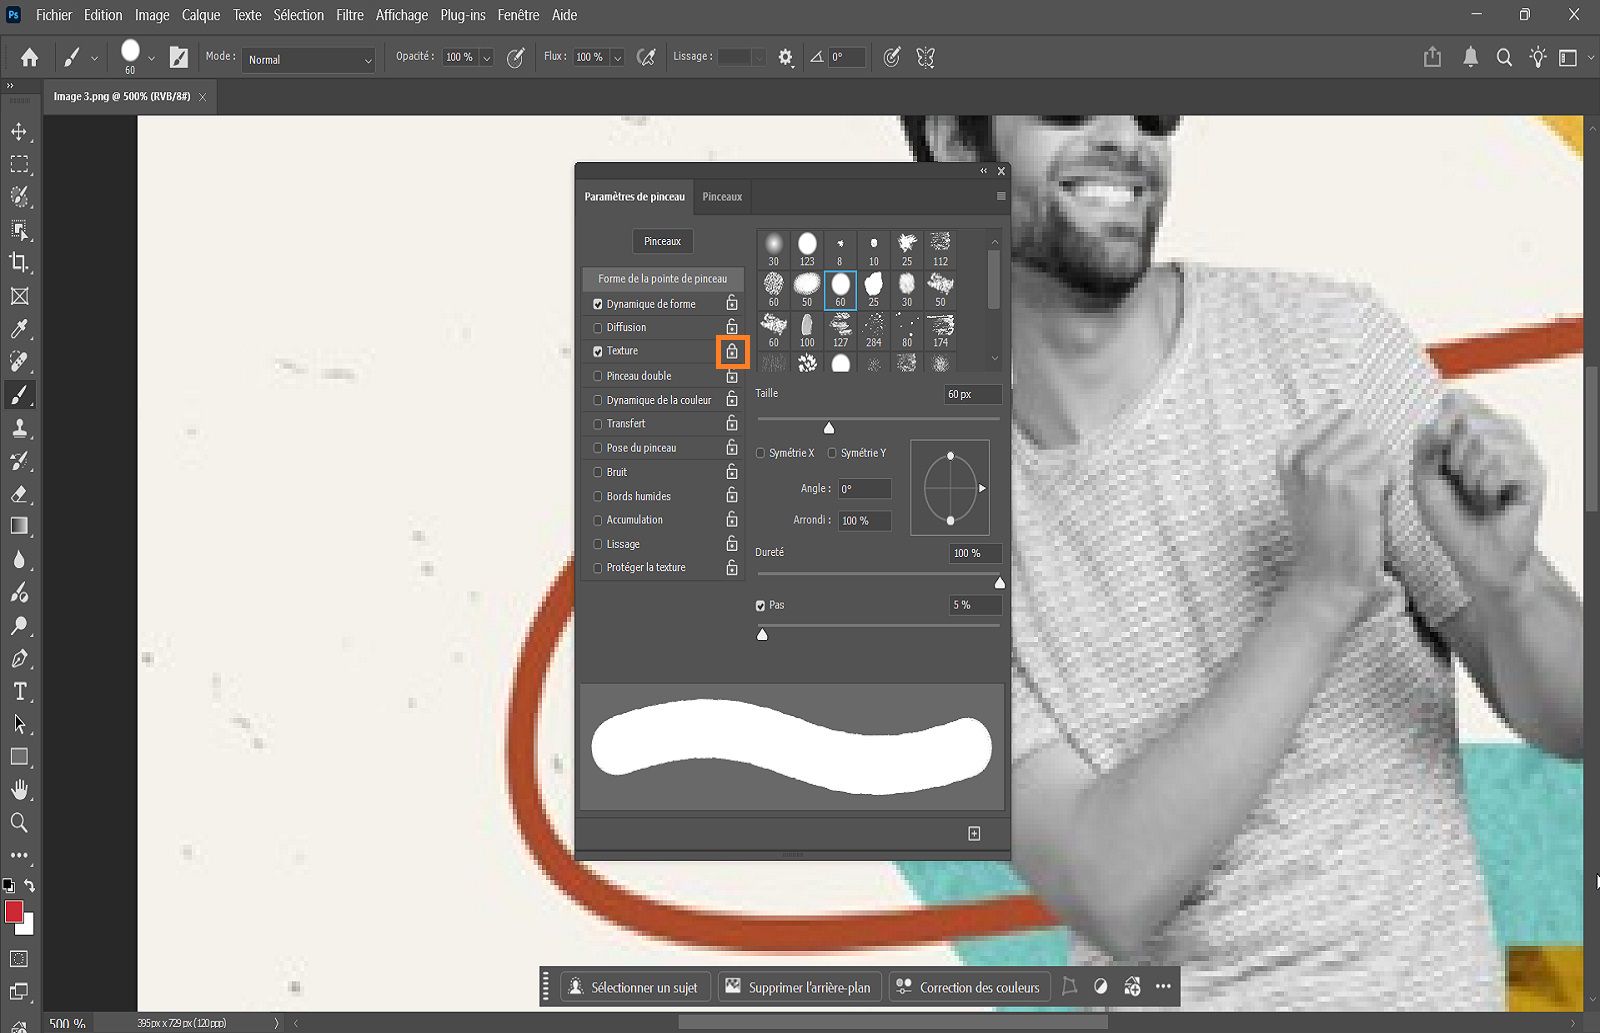Image resolution: width=1600 pixels, height=1033 pixels.
Task: Switch to the Pinceaux tab
Action: click(x=721, y=196)
